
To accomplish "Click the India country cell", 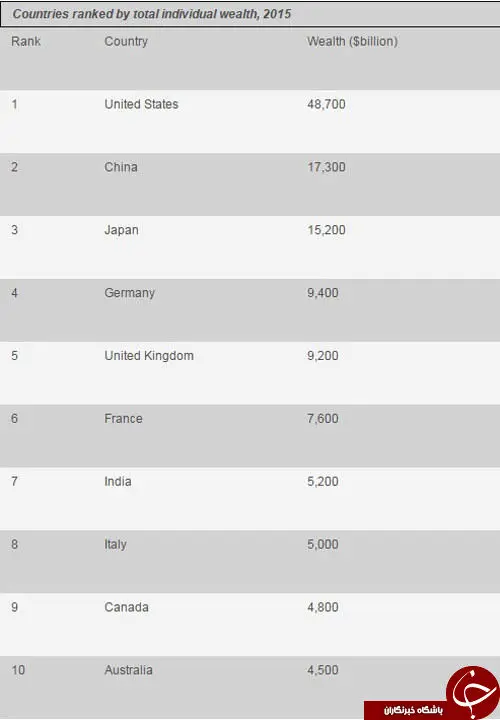I will click(x=118, y=482).
